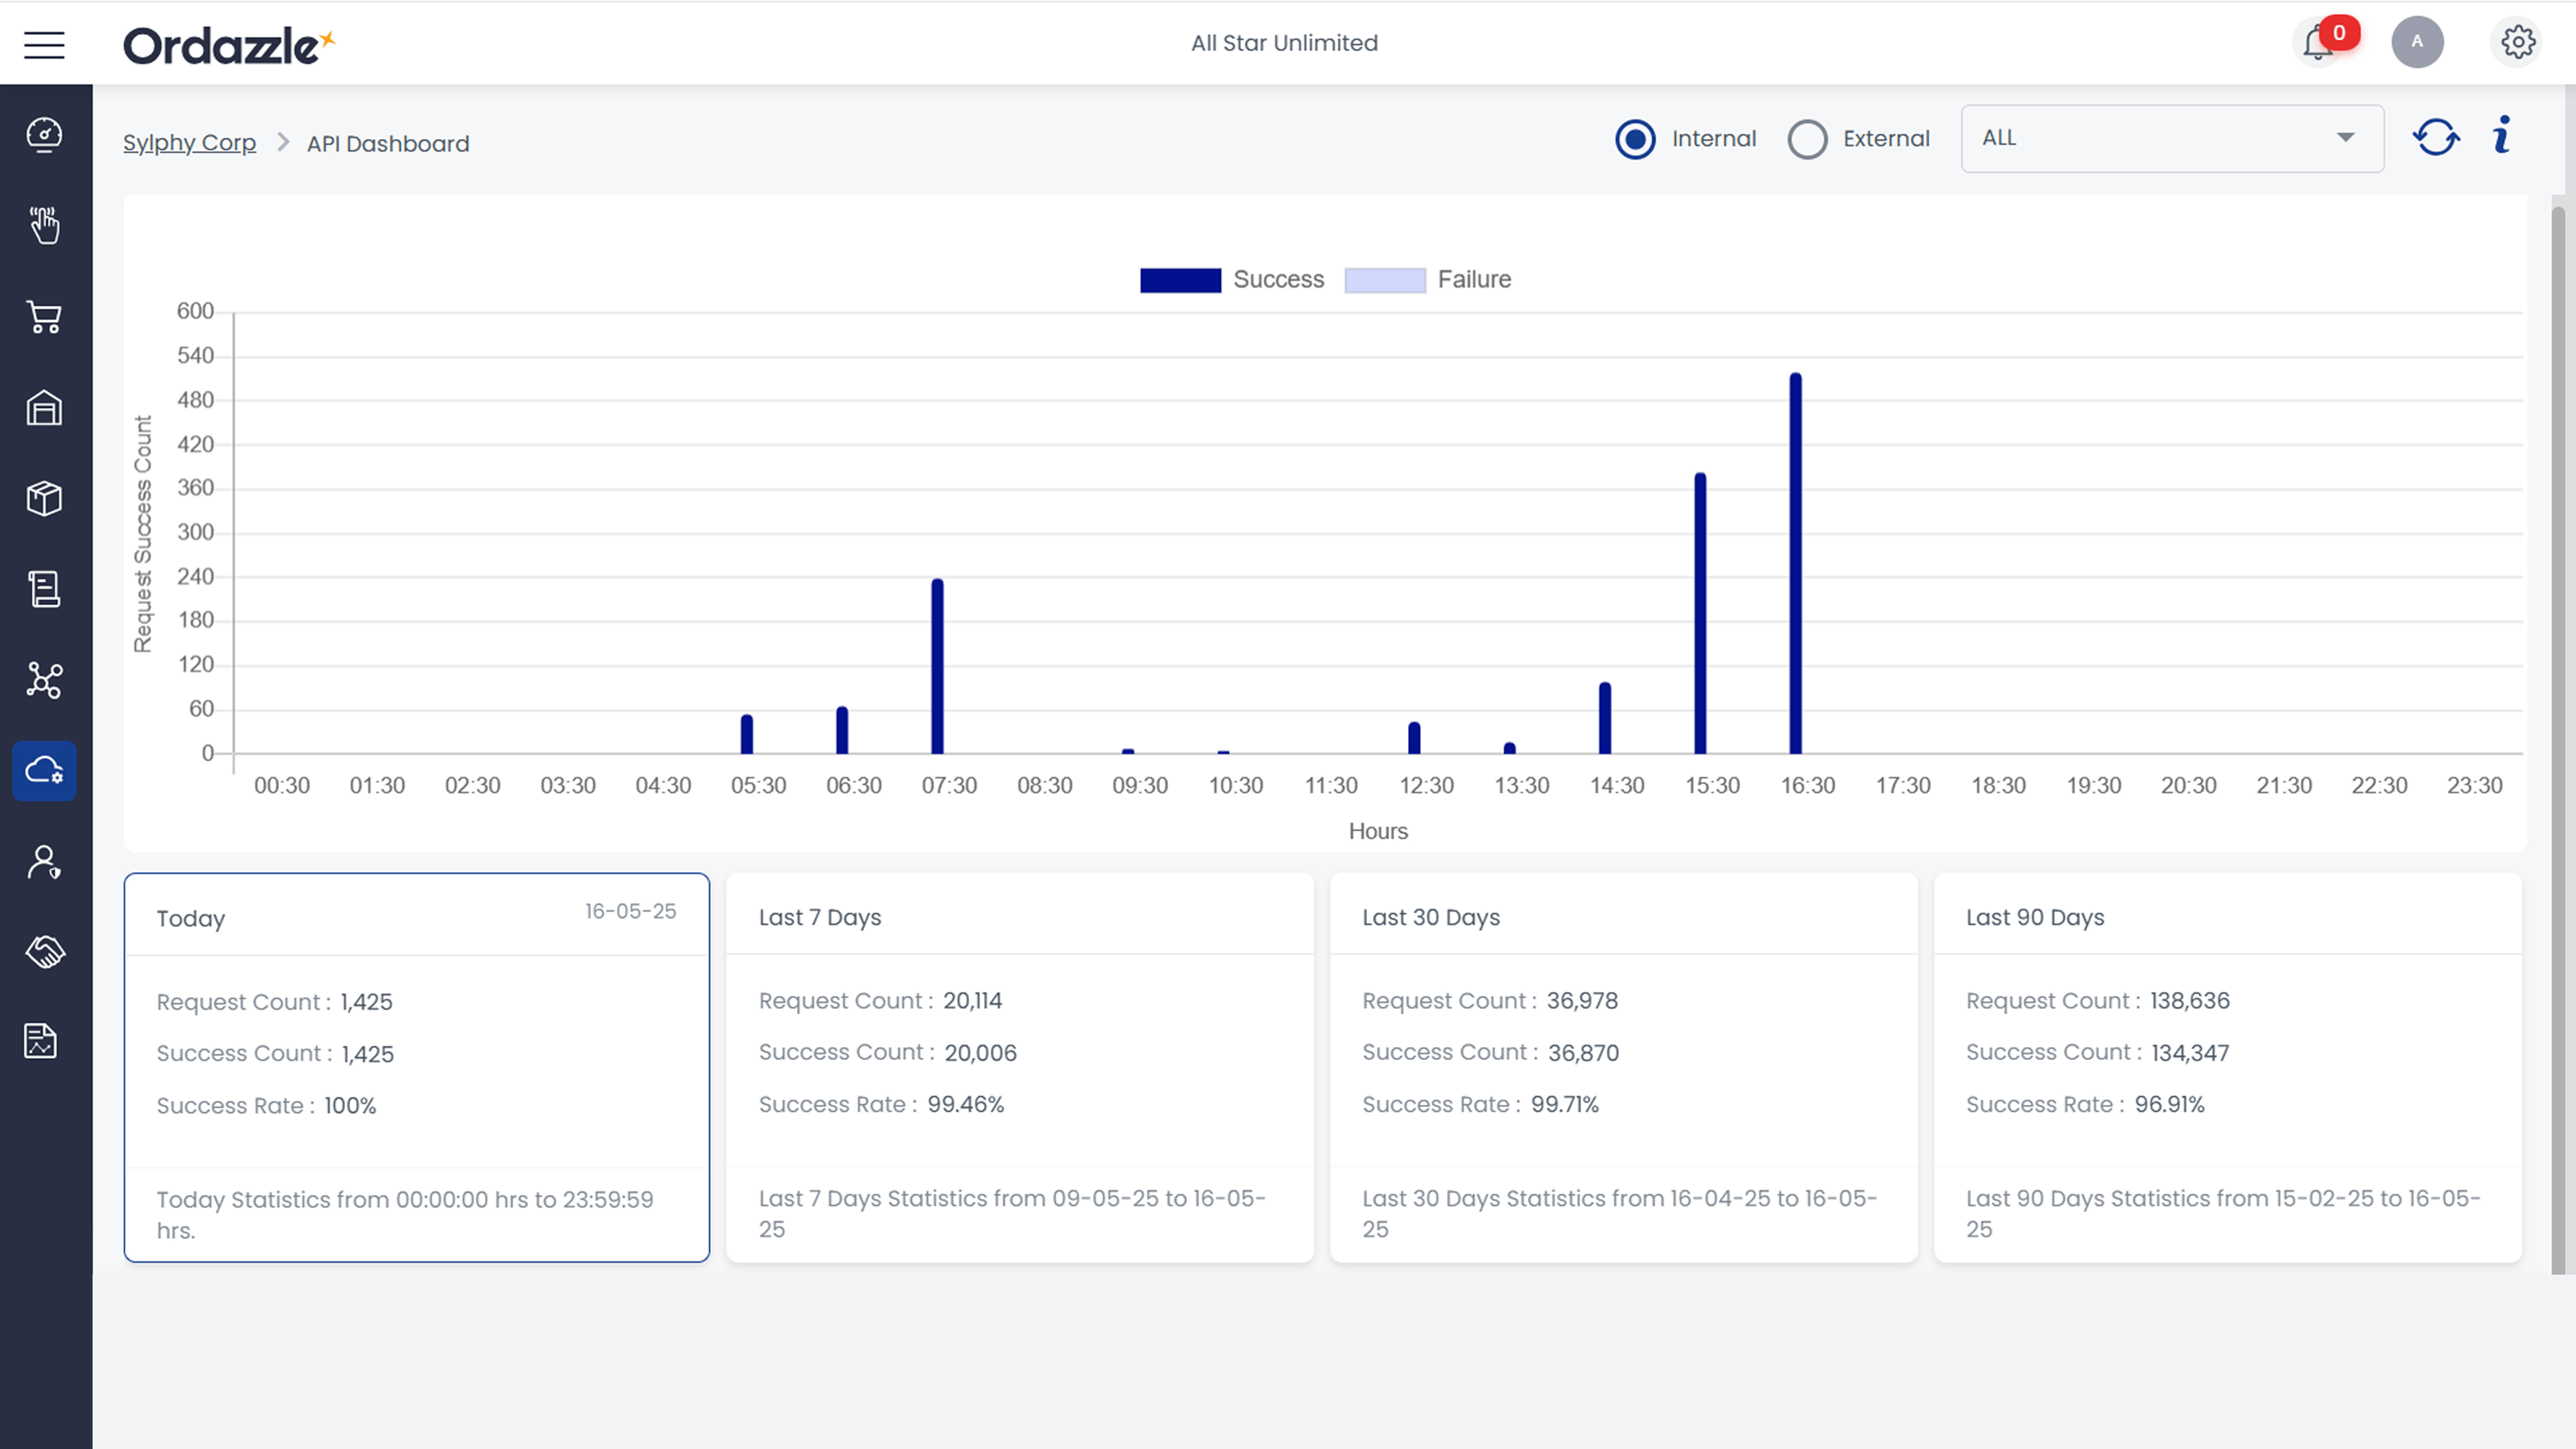Click the box package sidebar icon
This screenshot has height=1449, width=2576.
[44, 498]
